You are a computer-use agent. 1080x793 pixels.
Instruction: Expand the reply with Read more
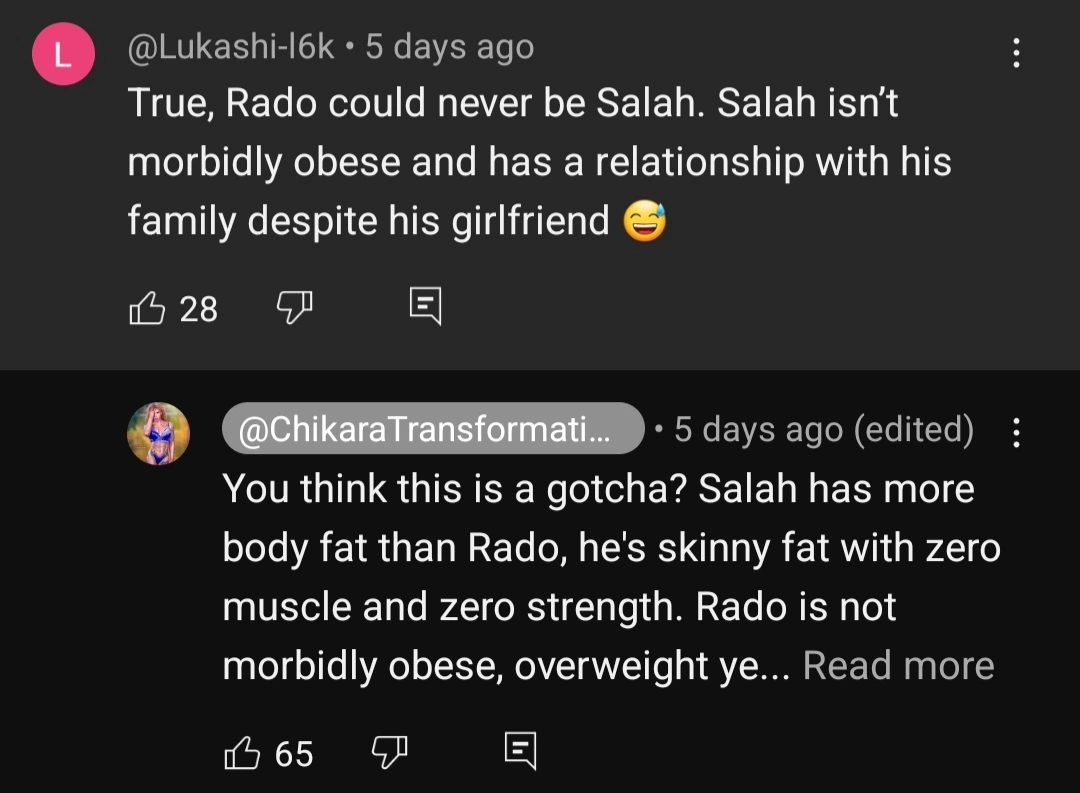click(x=898, y=666)
